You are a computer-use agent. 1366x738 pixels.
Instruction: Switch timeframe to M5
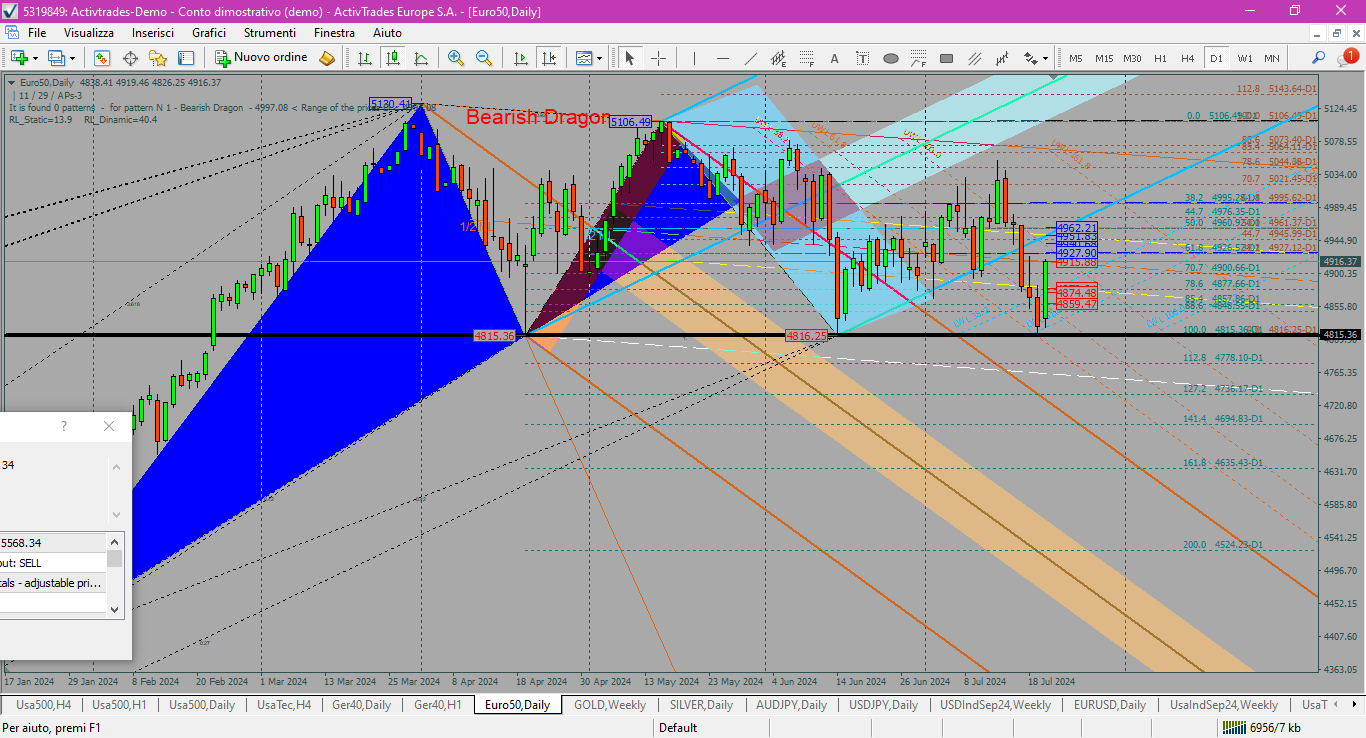(1076, 58)
